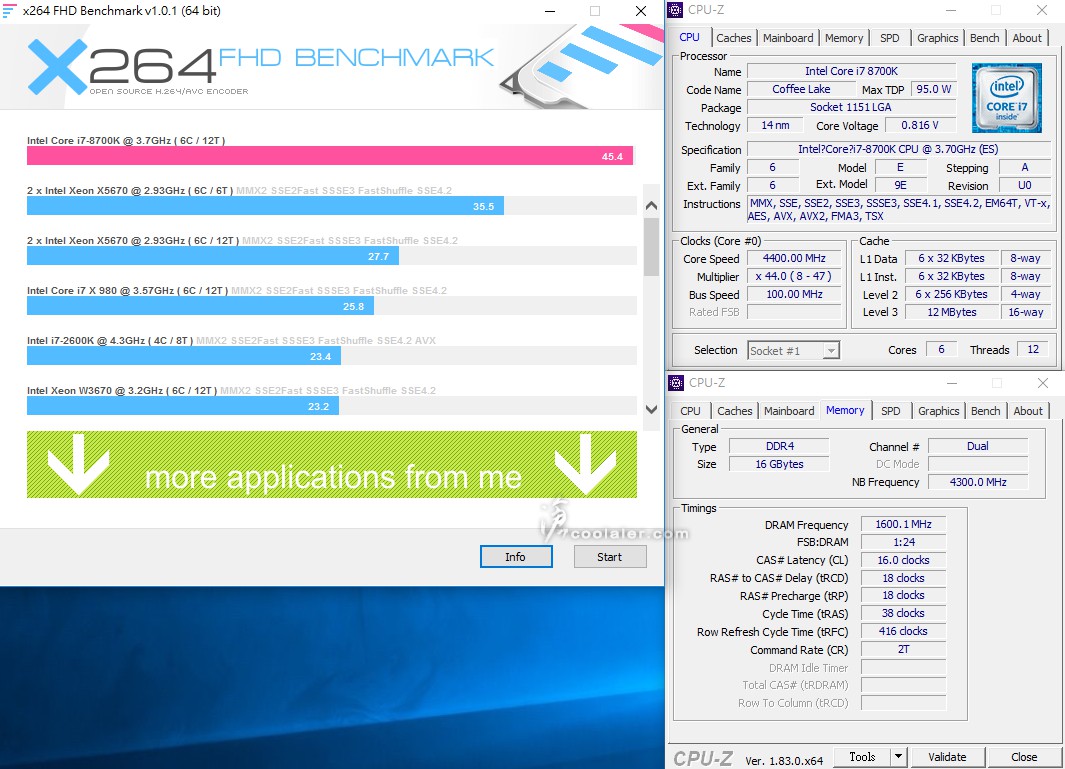Start the x264 benchmark with the Start button
1065x769 pixels.
[x=610, y=557]
